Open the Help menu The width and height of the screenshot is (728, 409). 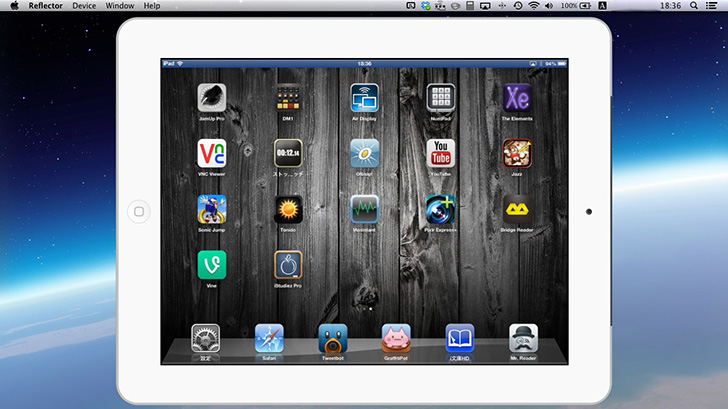151,6
